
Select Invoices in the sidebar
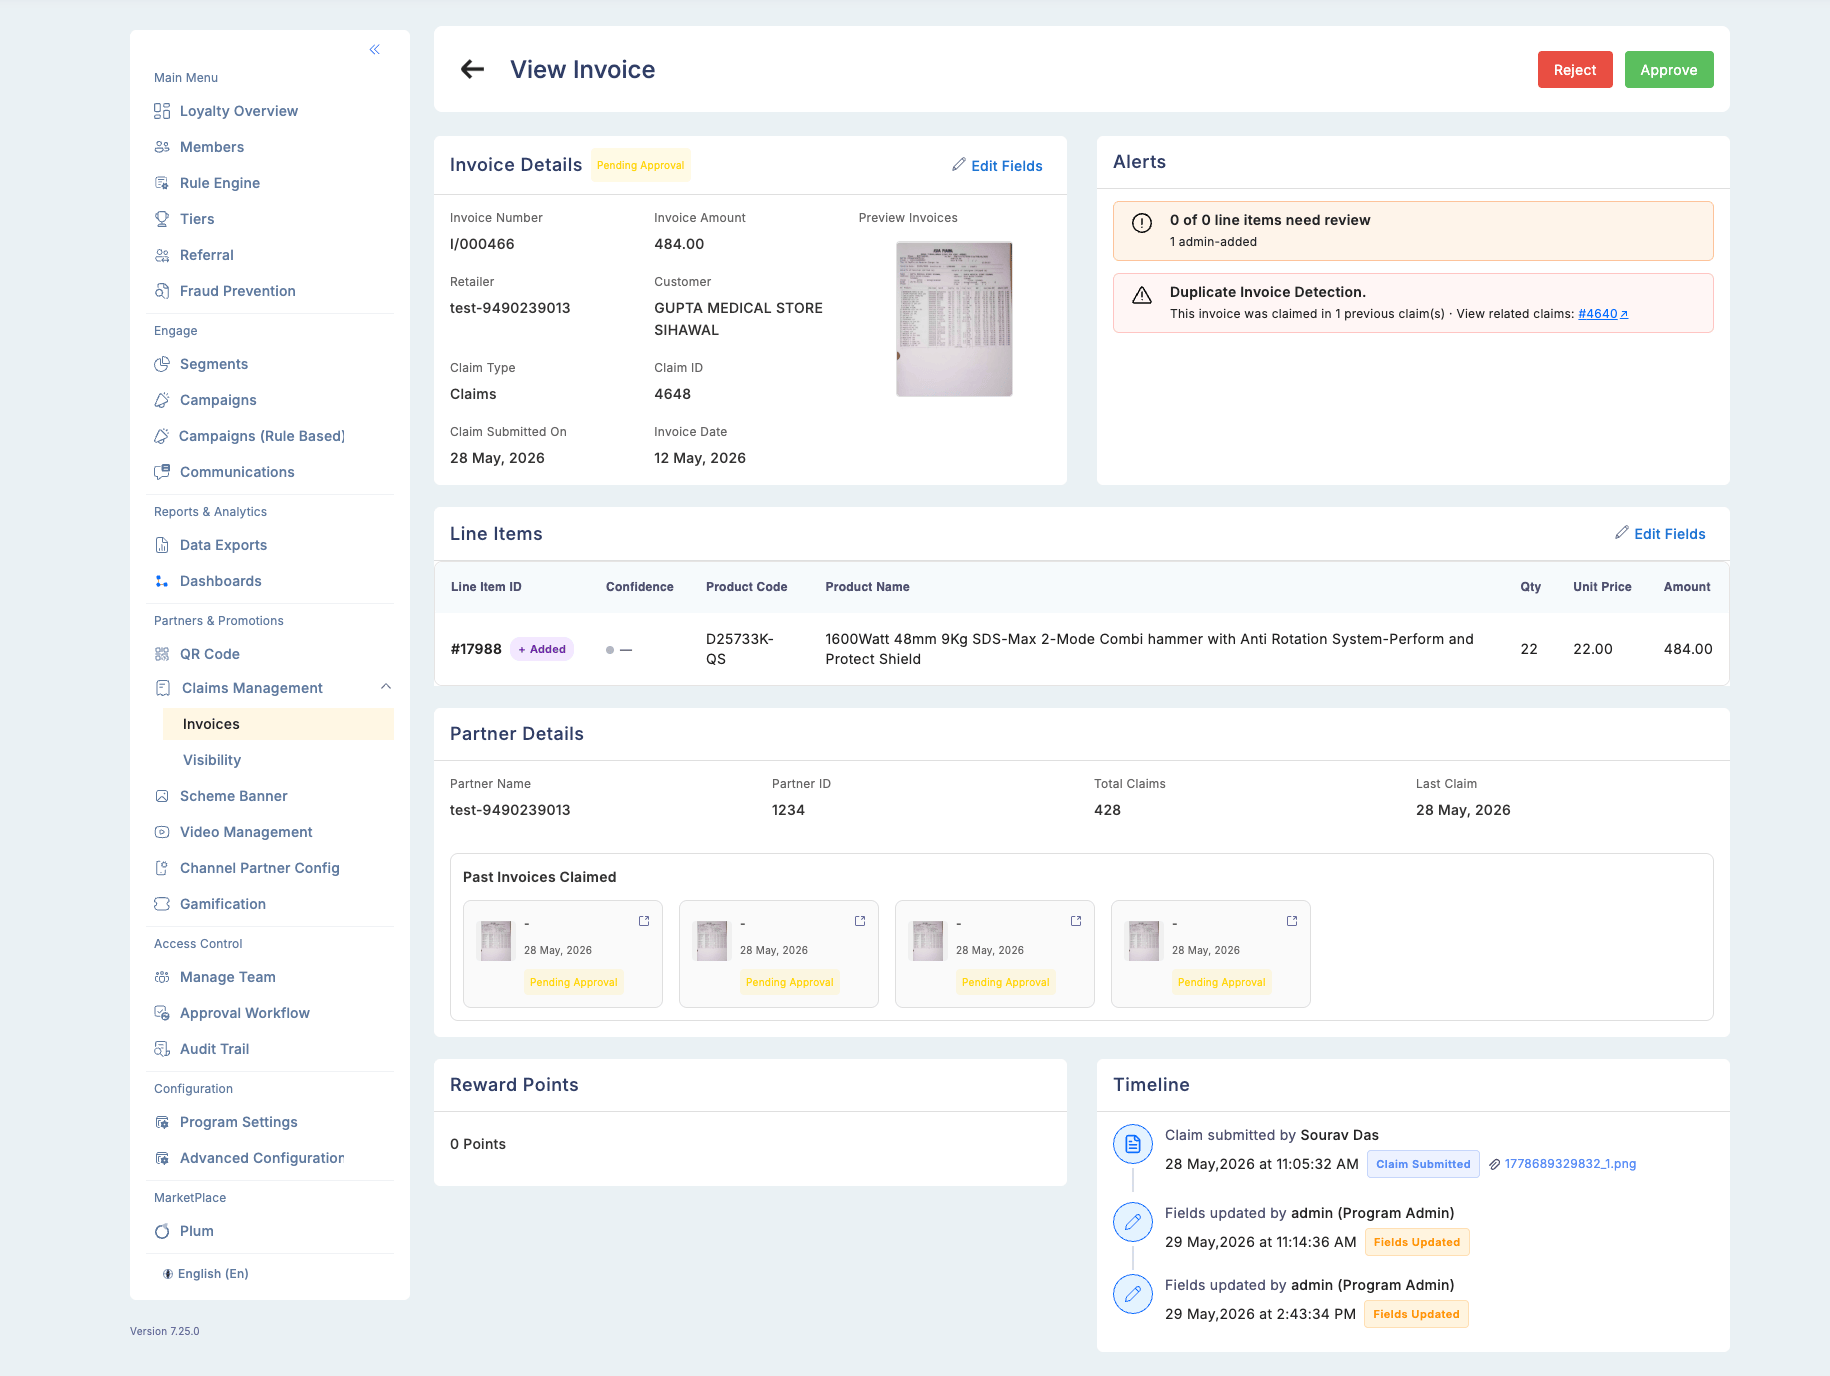(278, 724)
